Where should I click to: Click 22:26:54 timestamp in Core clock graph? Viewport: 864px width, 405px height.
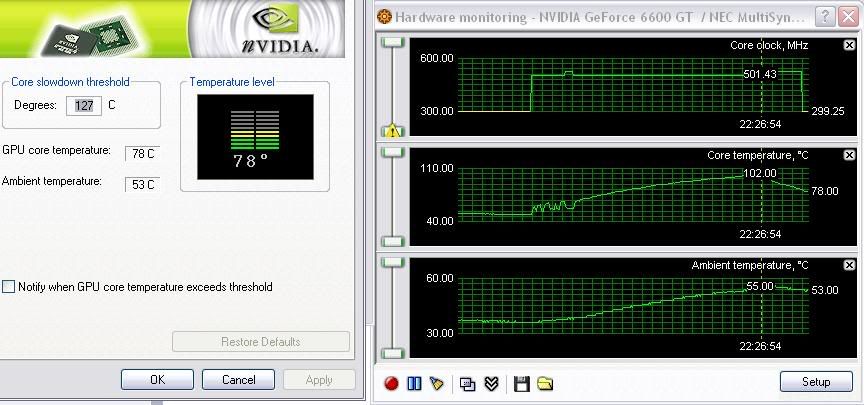click(760, 125)
